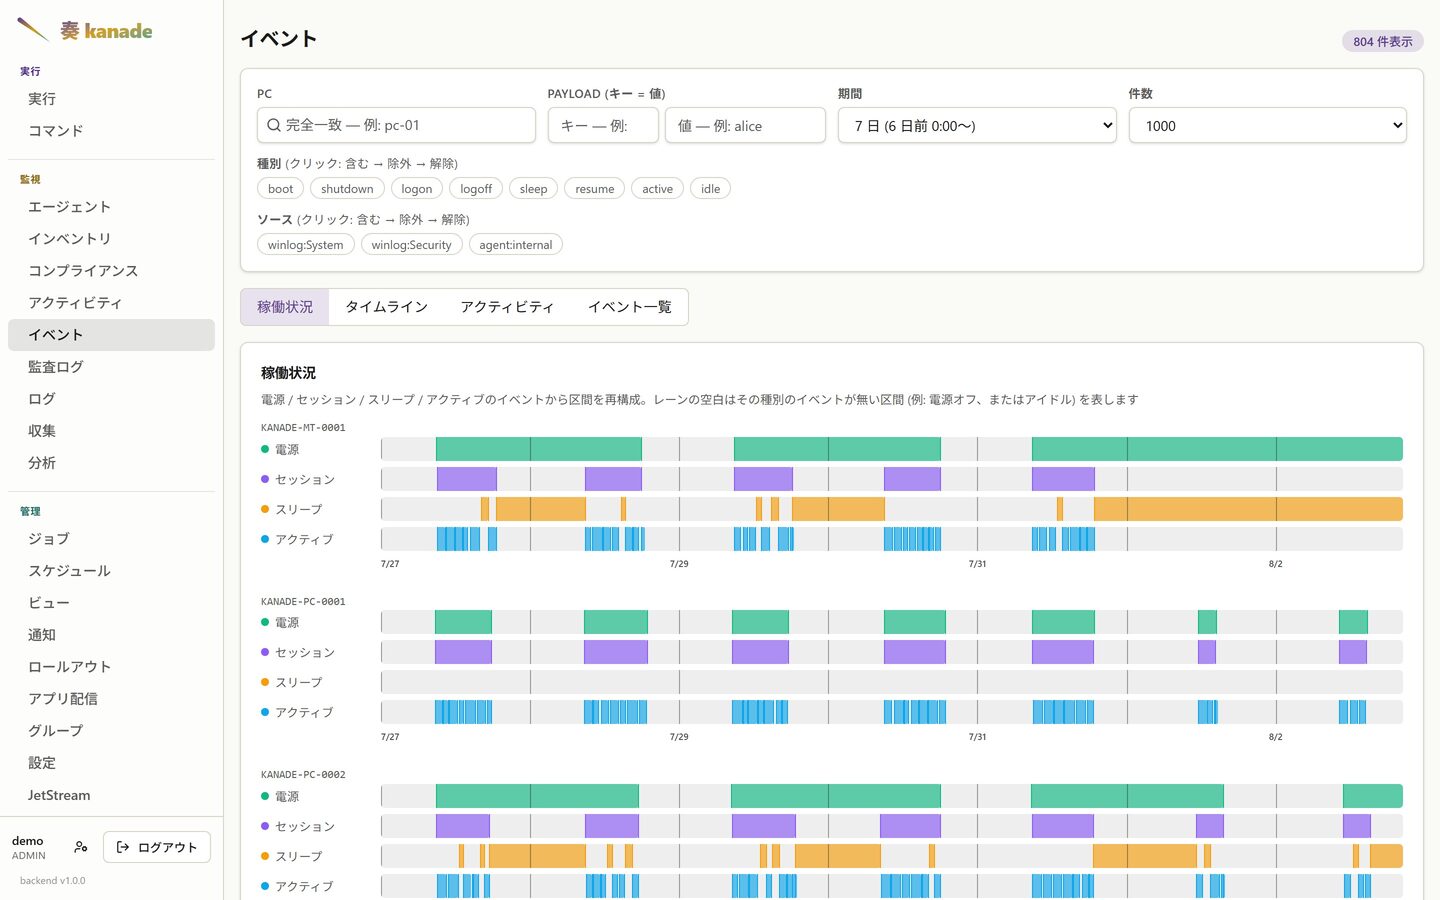Toggle the boot event type filter
1440x900 pixels.
point(280,189)
